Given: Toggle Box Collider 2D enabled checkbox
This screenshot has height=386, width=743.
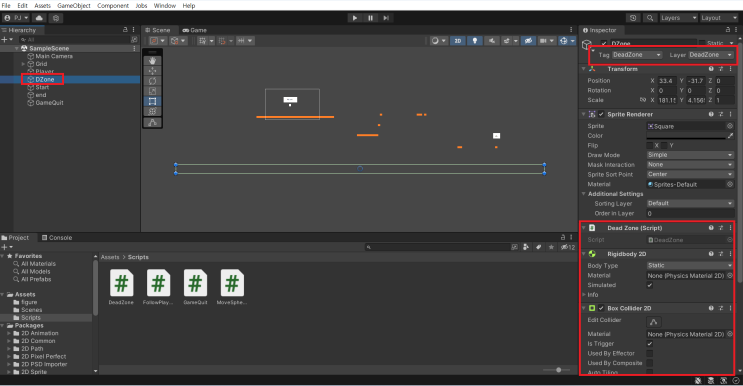Looking at the screenshot, I should 601,308.
